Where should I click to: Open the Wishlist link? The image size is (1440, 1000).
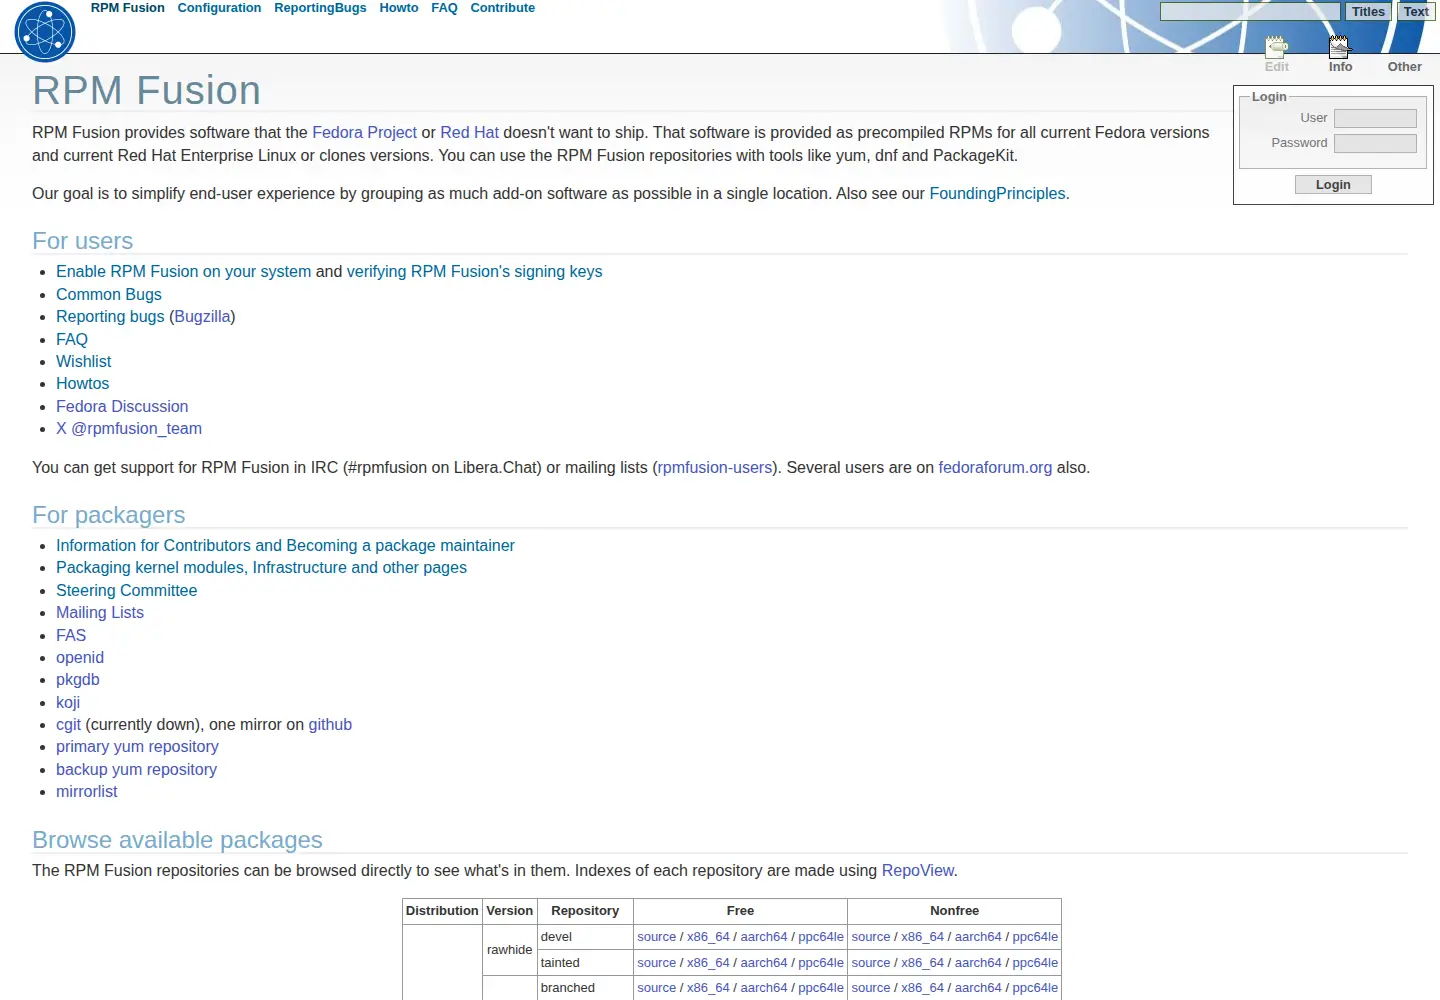tap(83, 361)
